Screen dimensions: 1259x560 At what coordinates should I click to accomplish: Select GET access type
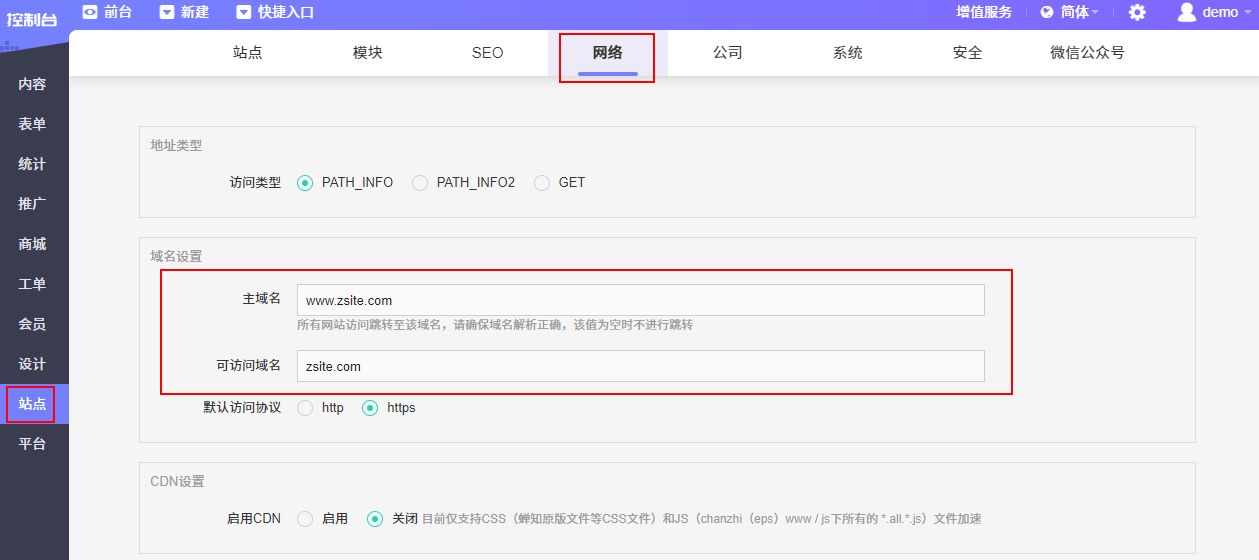[542, 183]
